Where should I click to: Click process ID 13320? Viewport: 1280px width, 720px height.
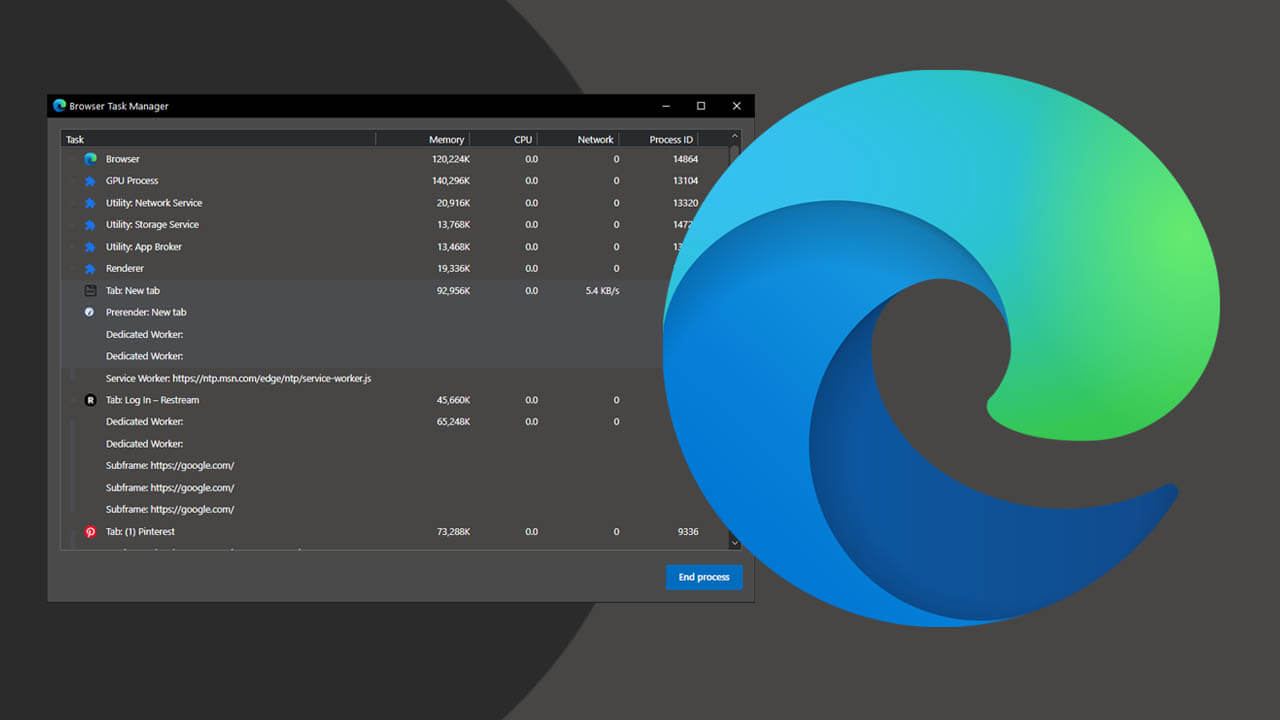(x=685, y=203)
